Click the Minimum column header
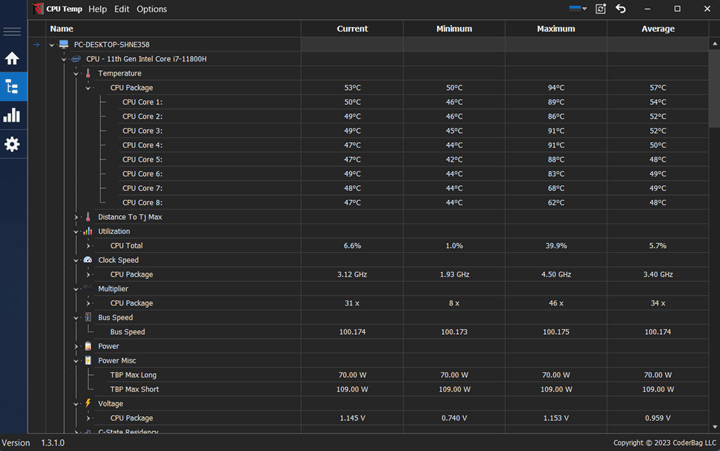Image resolution: width=720 pixels, height=451 pixels. (x=454, y=28)
